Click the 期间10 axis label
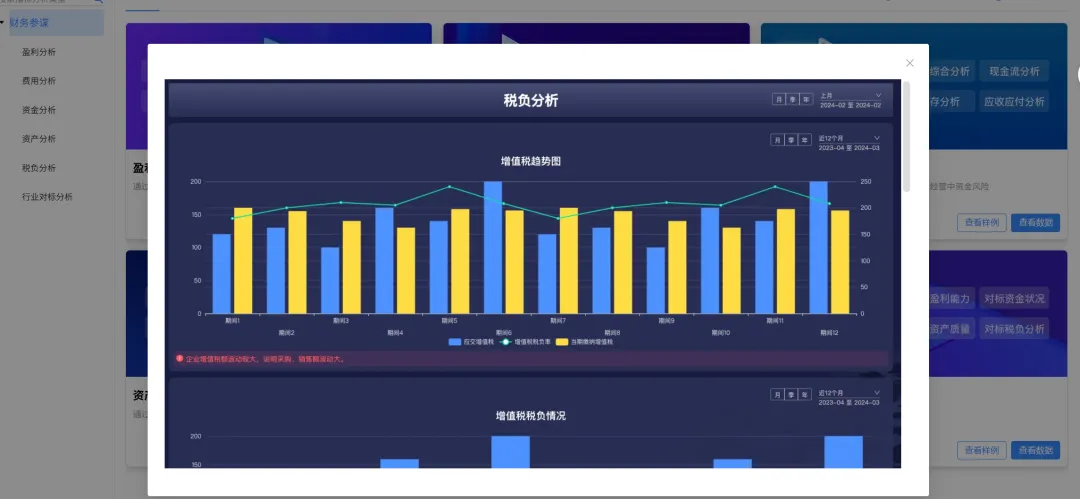 pos(721,333)
